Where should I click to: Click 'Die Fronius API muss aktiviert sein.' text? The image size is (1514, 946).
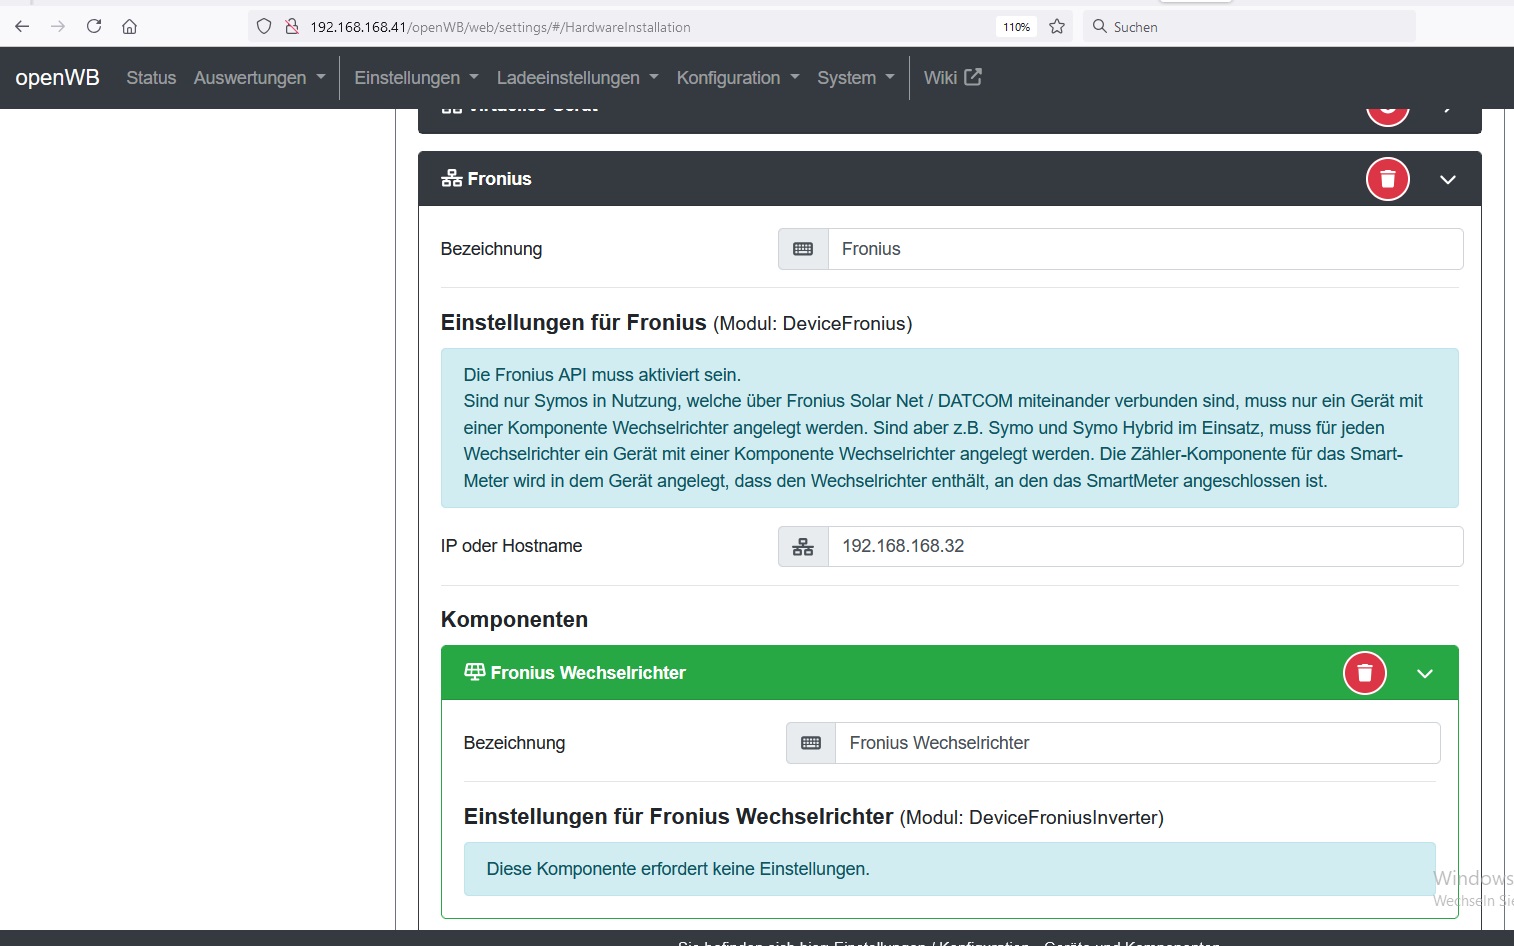[x=602, y=375]
